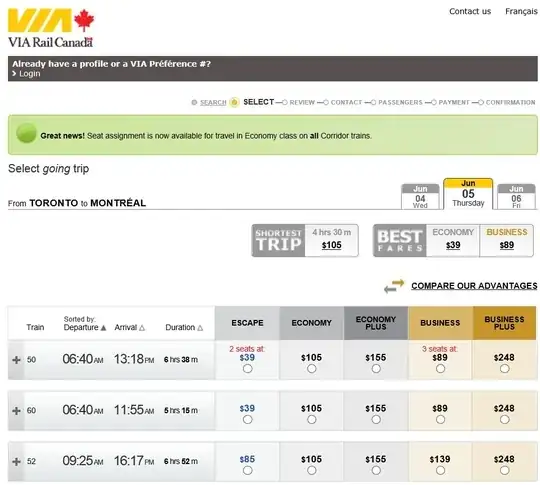Select $89 Business fare on train 60

pyautogui.click(x=440, y=420)
